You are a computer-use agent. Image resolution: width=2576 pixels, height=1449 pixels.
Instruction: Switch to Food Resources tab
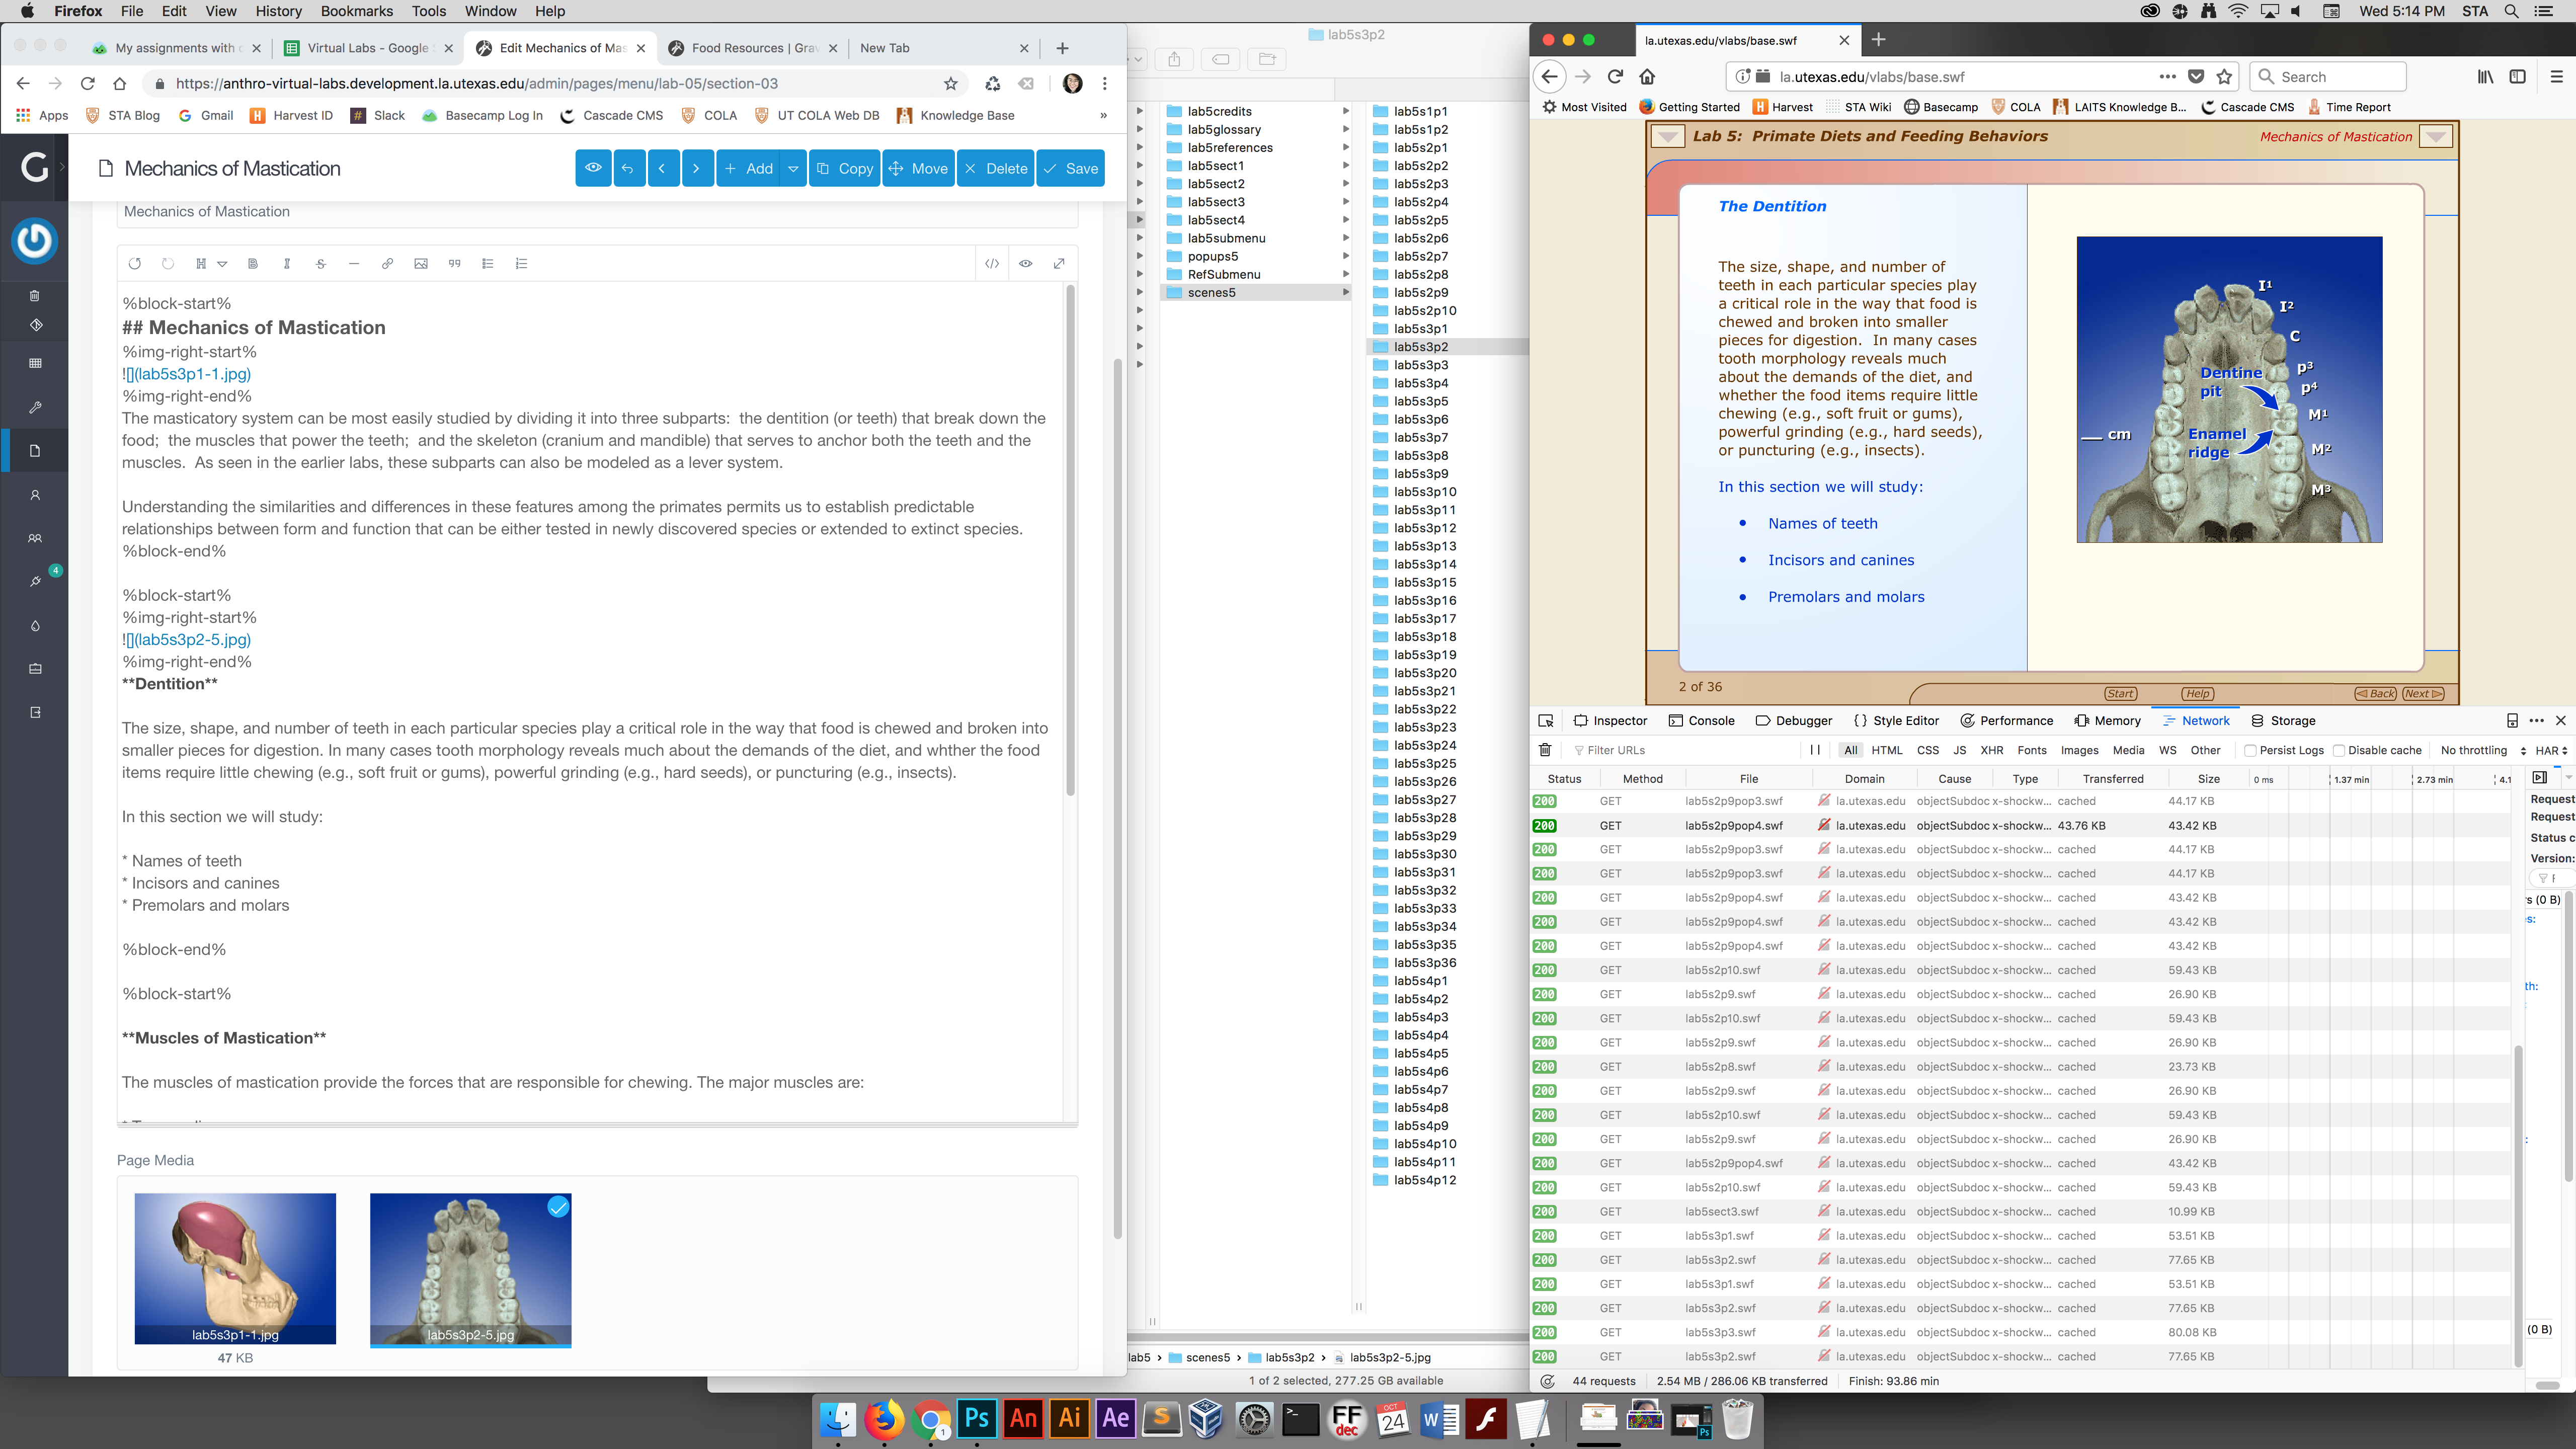pos(754,48)
